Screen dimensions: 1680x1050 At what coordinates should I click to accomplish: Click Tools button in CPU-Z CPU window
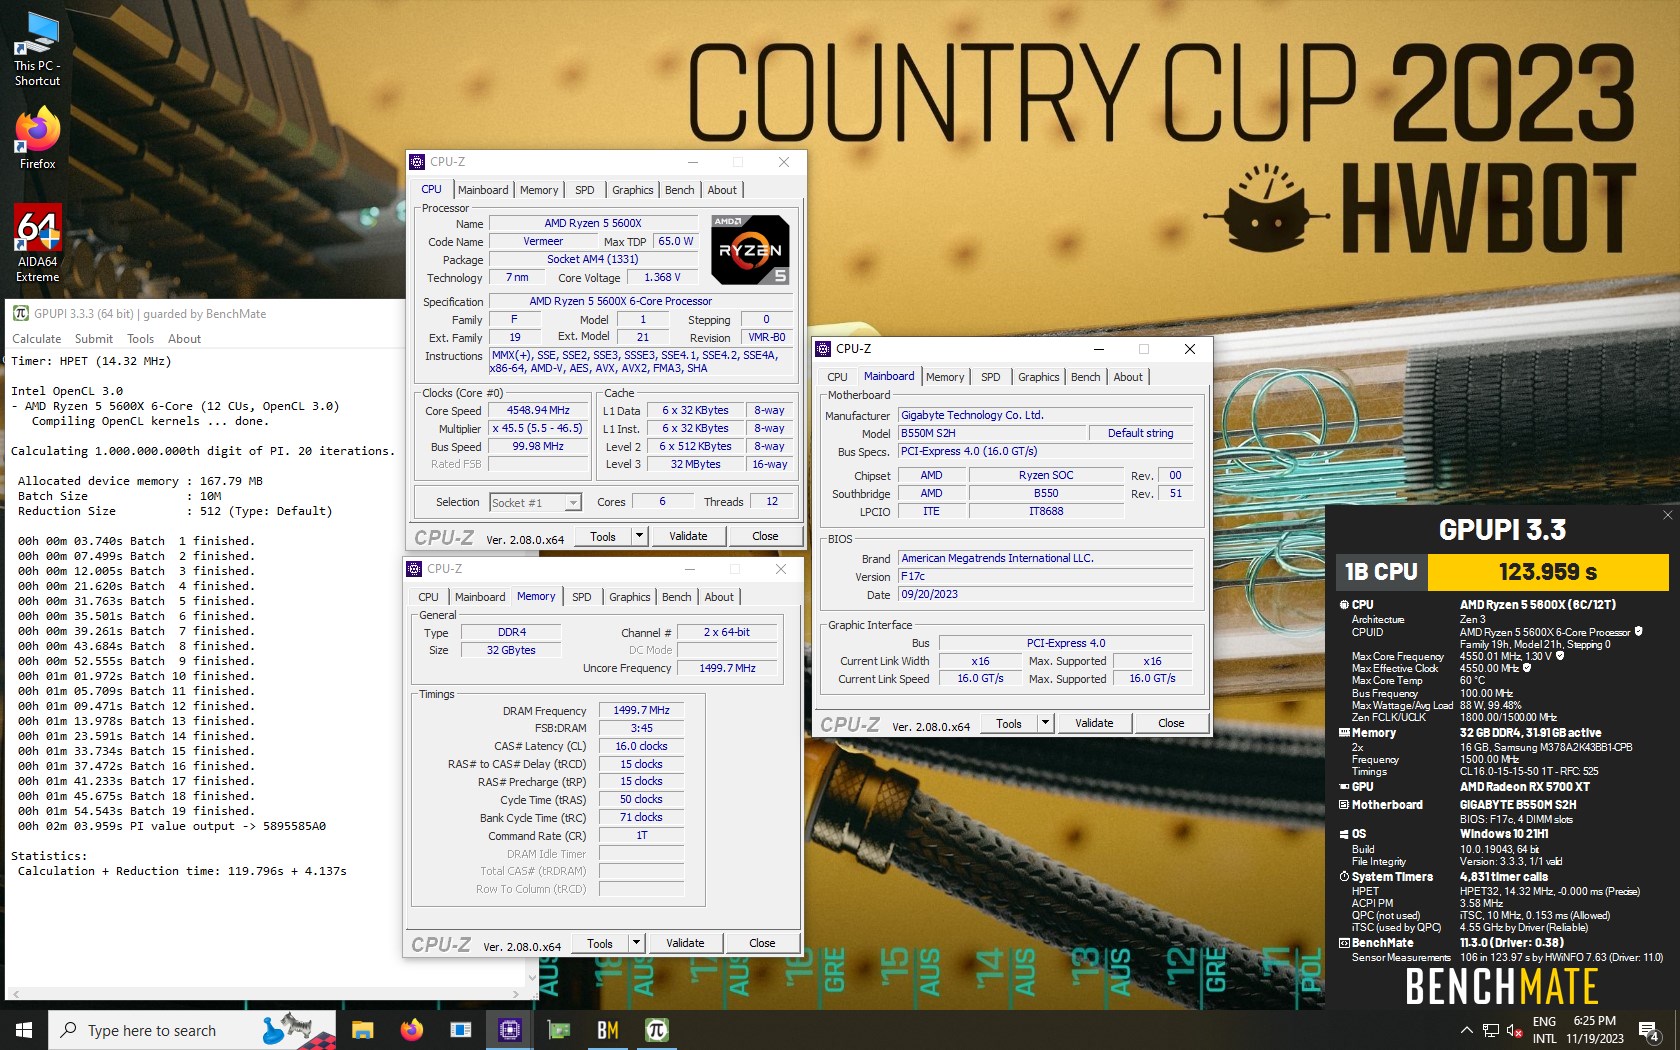coord(603,536)
